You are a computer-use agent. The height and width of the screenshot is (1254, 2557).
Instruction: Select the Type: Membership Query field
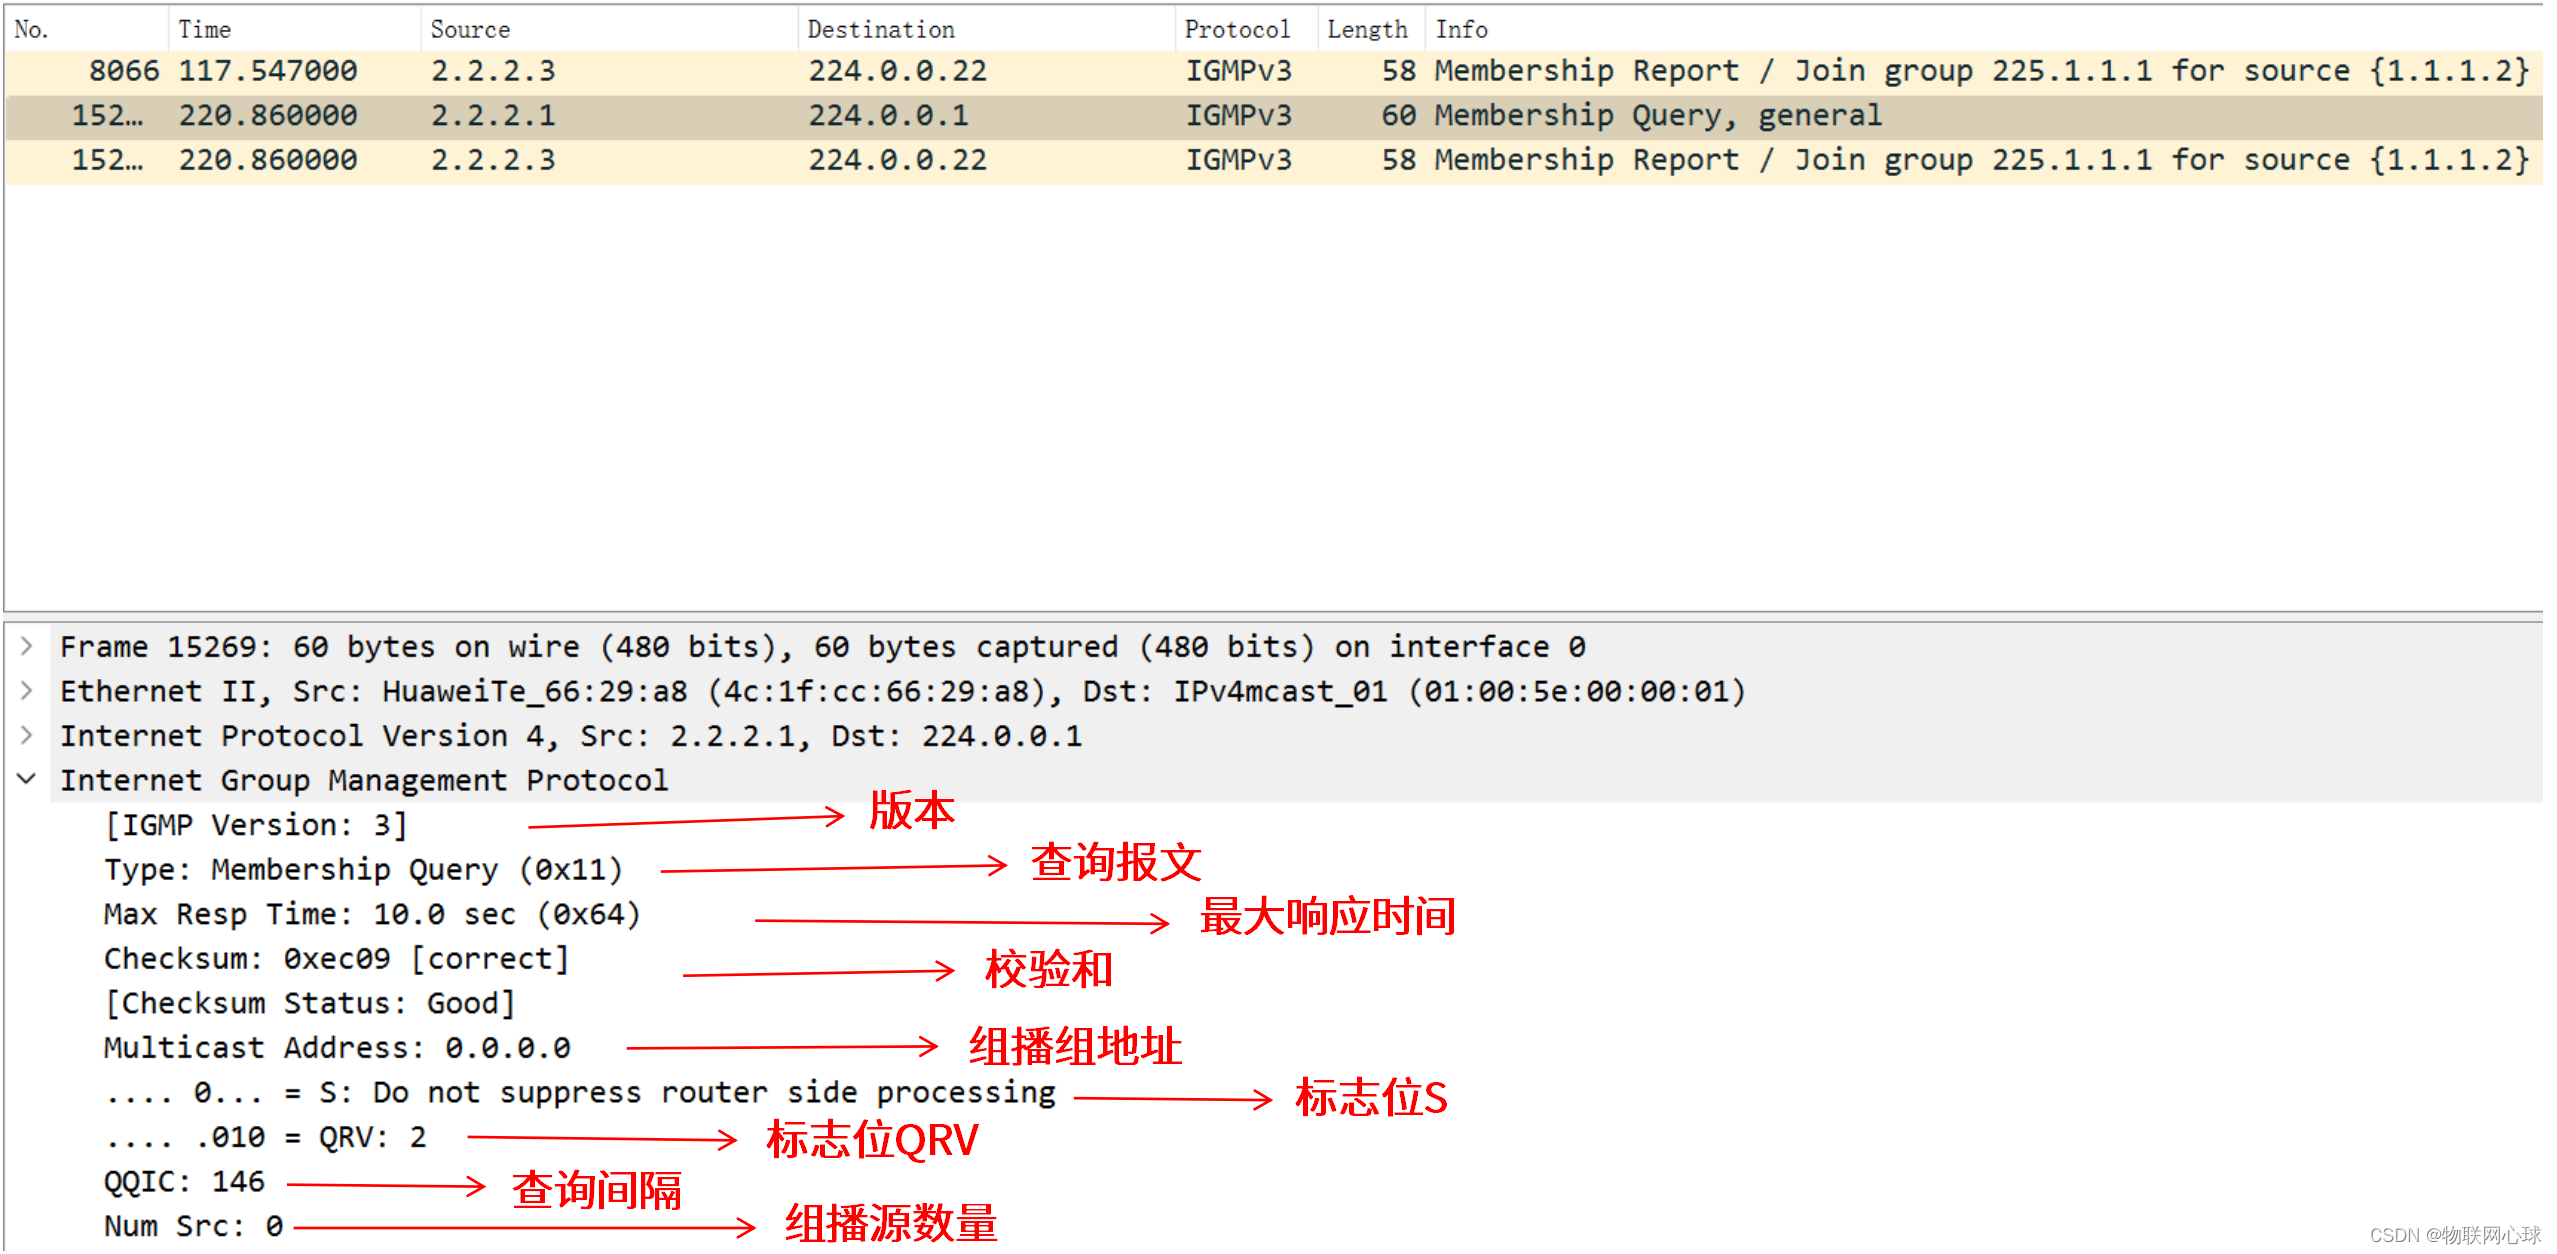coord(360,869)
